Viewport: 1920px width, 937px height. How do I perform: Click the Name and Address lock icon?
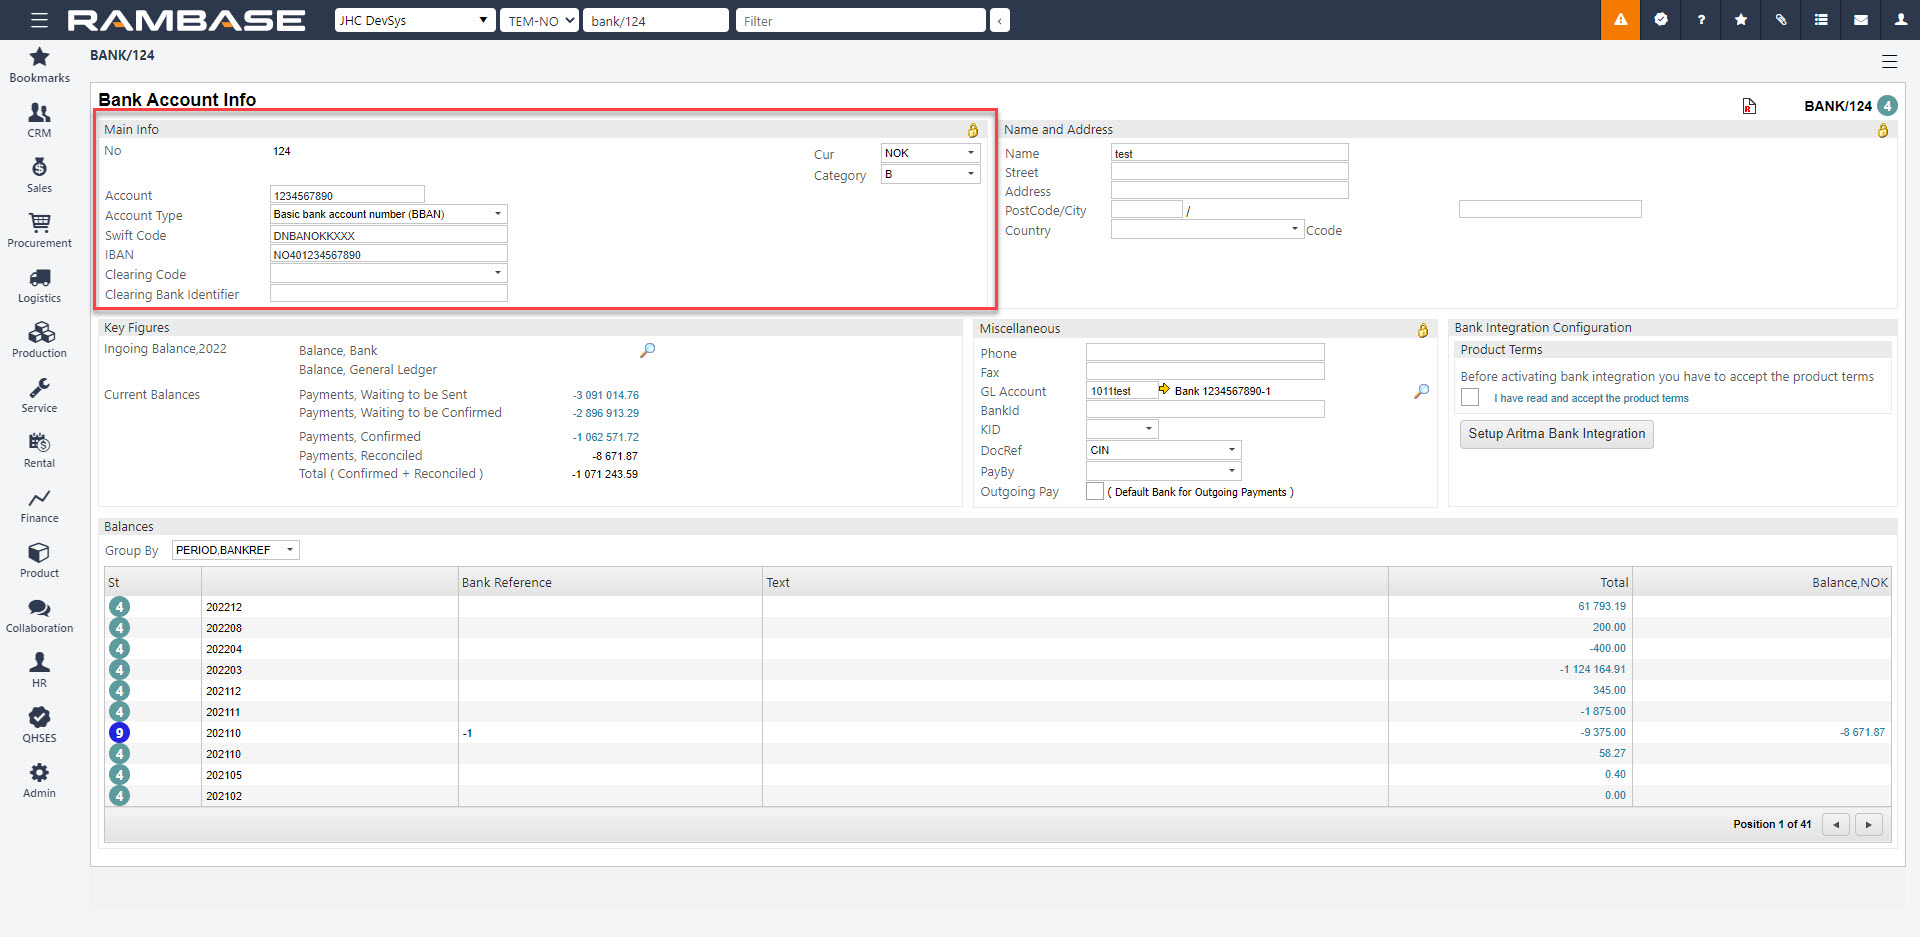[1883, 130]
